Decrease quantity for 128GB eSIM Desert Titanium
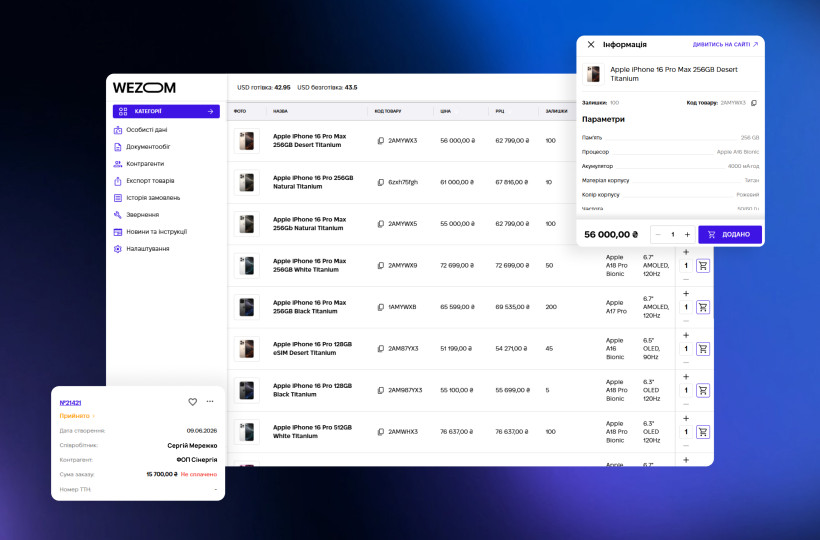This screenshot has width=820, height=540. click(686, 362)
